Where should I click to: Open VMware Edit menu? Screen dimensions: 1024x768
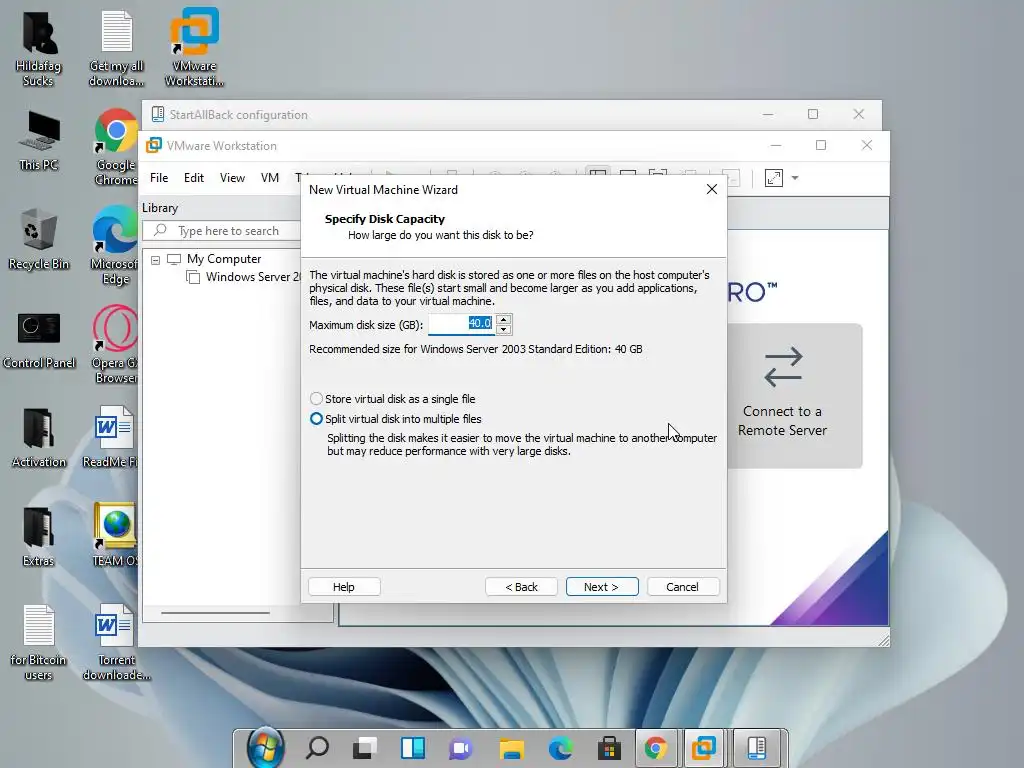(x=193, y=178)
